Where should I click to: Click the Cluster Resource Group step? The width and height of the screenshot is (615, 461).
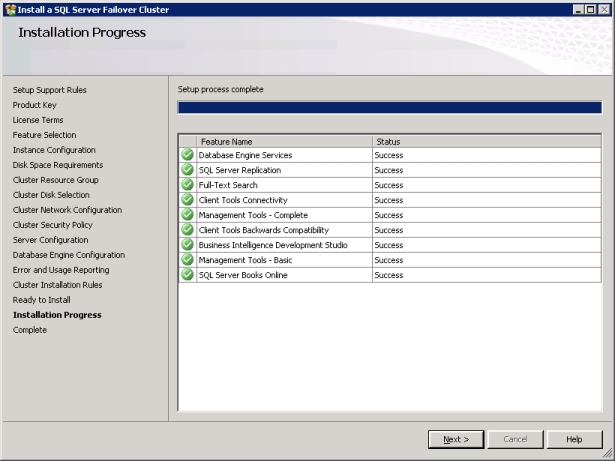coord(56,180)
